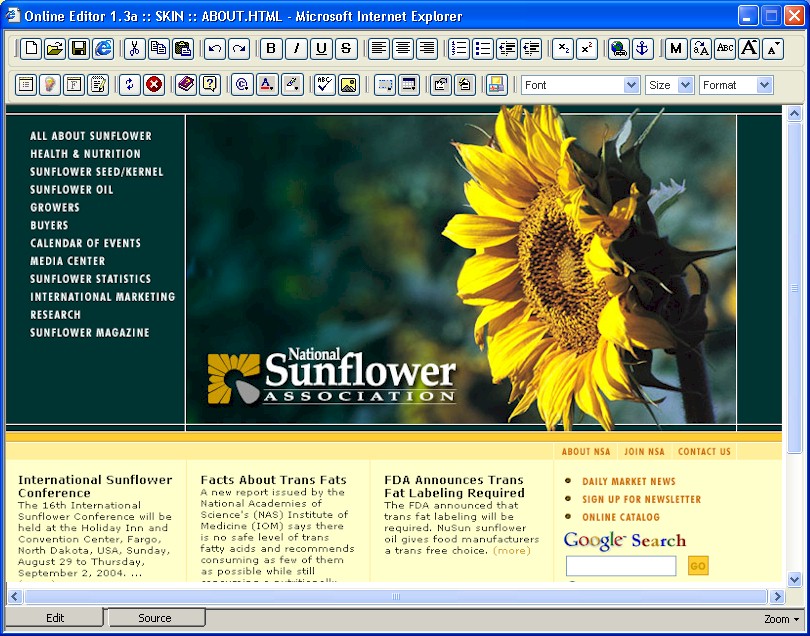
Task: Preview page in Internet Explorer icon
Action: coord(103,49)
